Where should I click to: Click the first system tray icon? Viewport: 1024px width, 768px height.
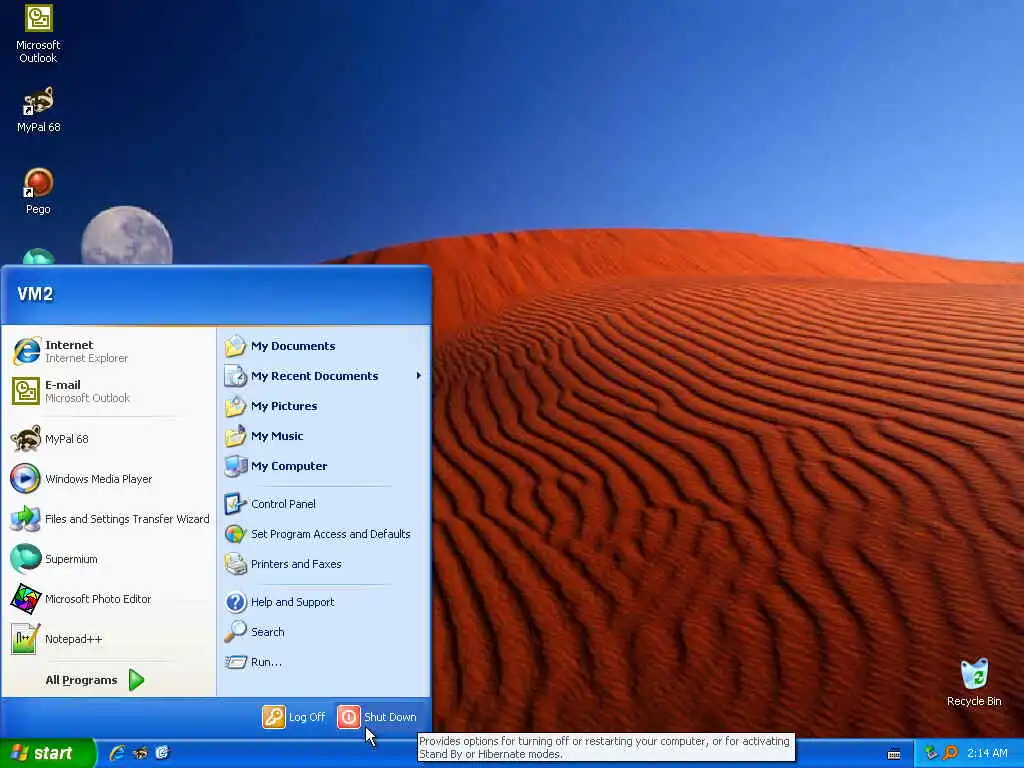(x=931, y=753)
